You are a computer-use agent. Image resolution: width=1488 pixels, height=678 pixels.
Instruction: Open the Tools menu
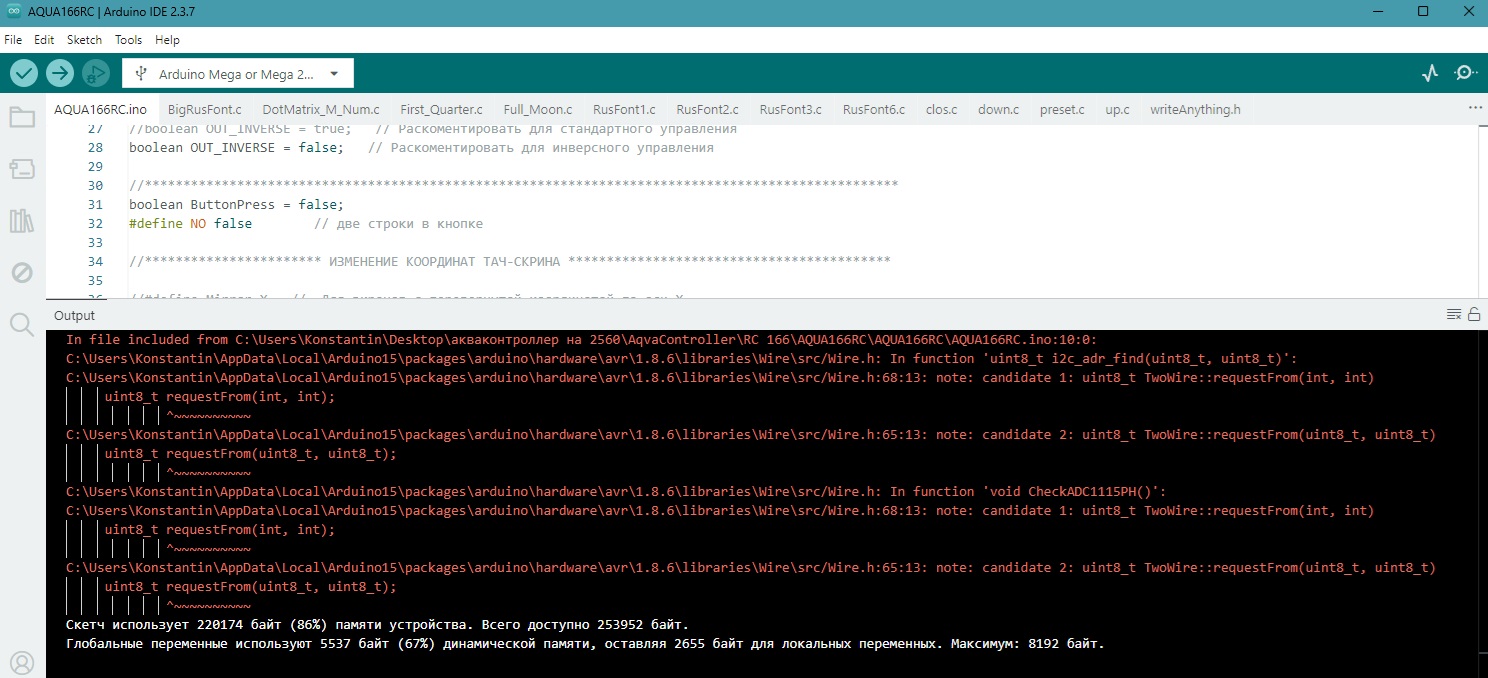pyautogui.click(x=128, y=40)
